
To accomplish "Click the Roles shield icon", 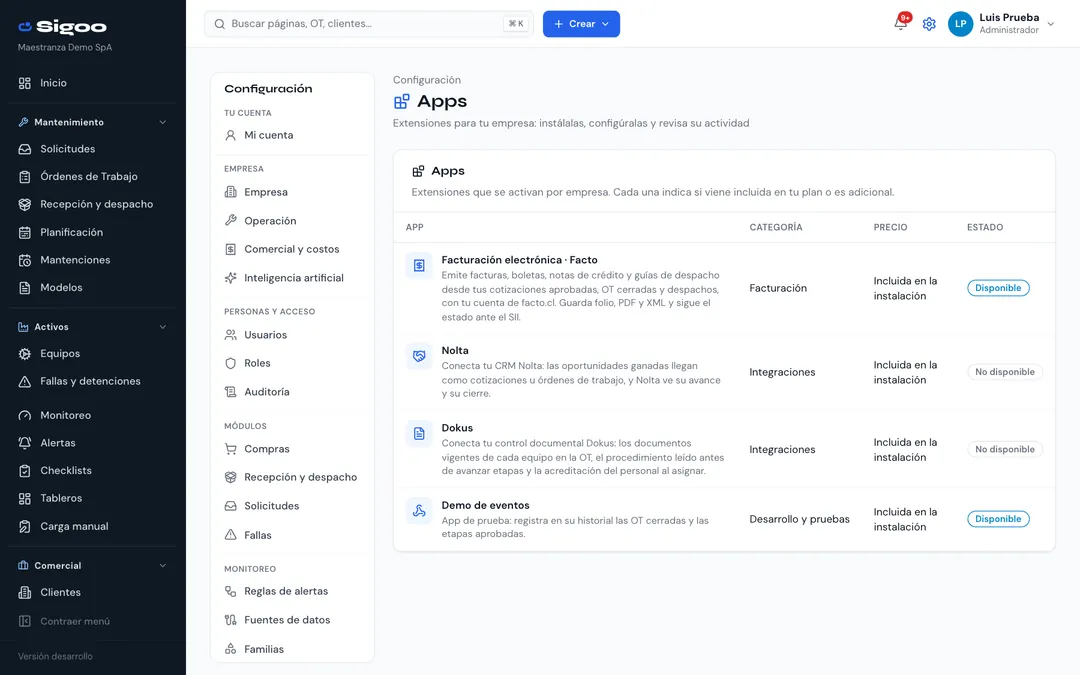I will point(231,363).
